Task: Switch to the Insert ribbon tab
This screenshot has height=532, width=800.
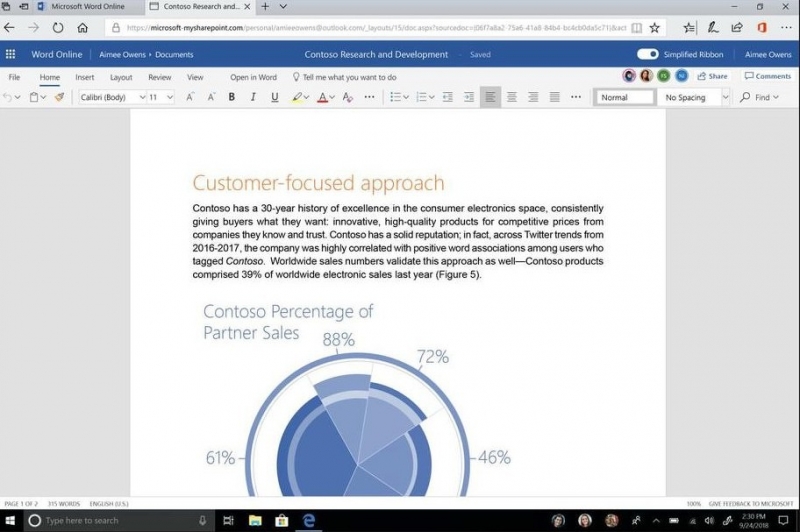Action: coord(84,77)
